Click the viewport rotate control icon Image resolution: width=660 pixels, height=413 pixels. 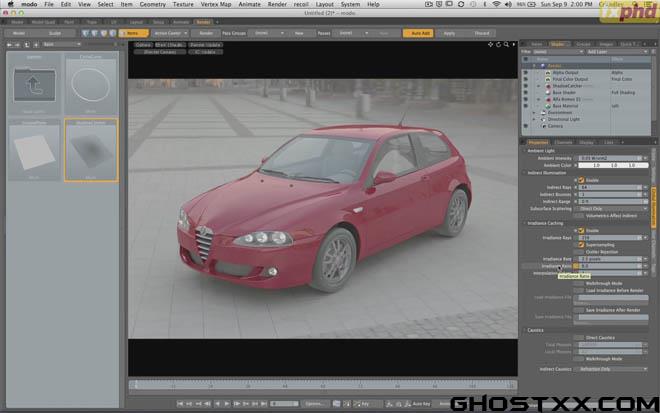[498, 44]
